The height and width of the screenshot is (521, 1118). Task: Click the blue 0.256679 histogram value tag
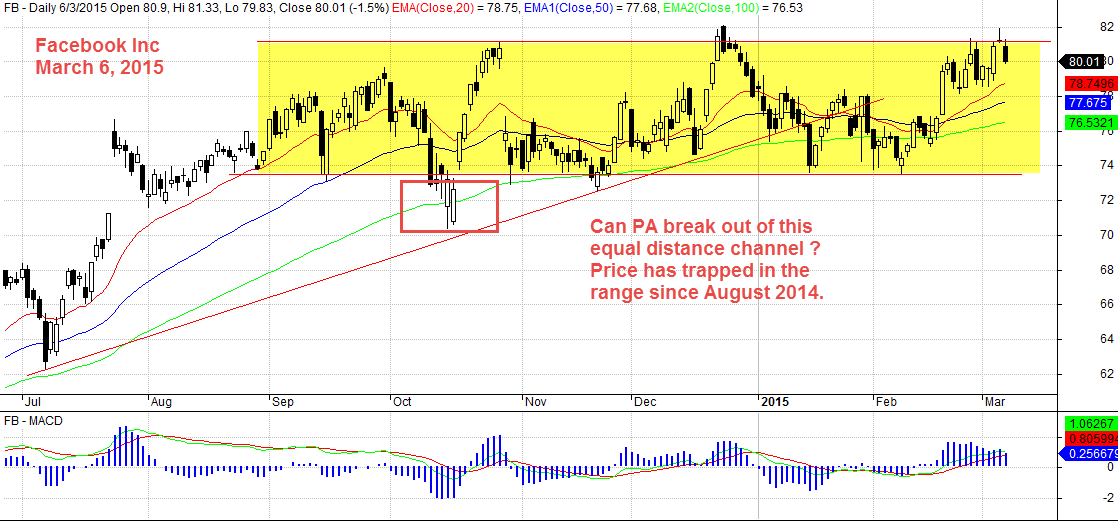(1089, 453)
